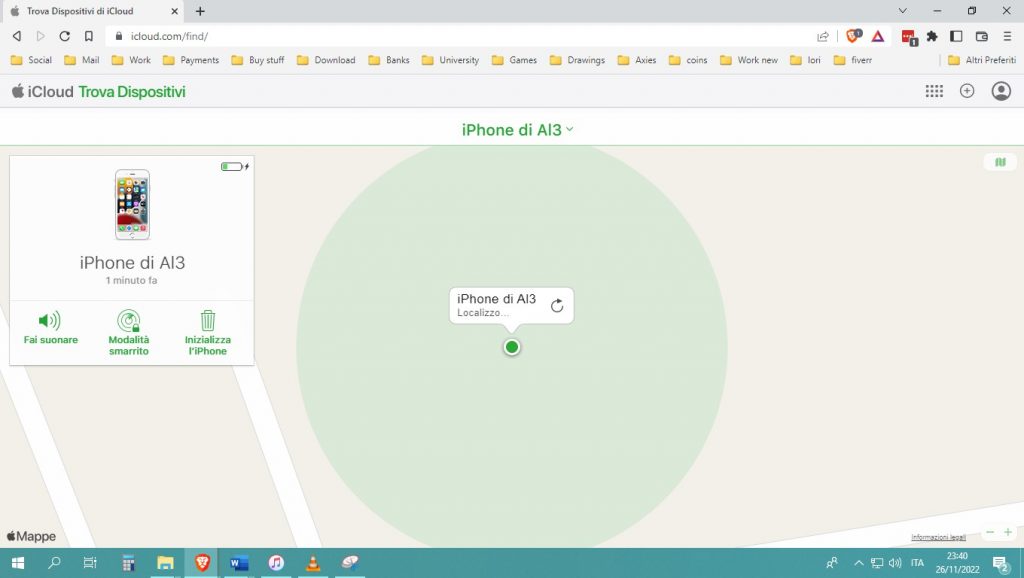Launch Word from the Windows taskbar

pos(239,563)
